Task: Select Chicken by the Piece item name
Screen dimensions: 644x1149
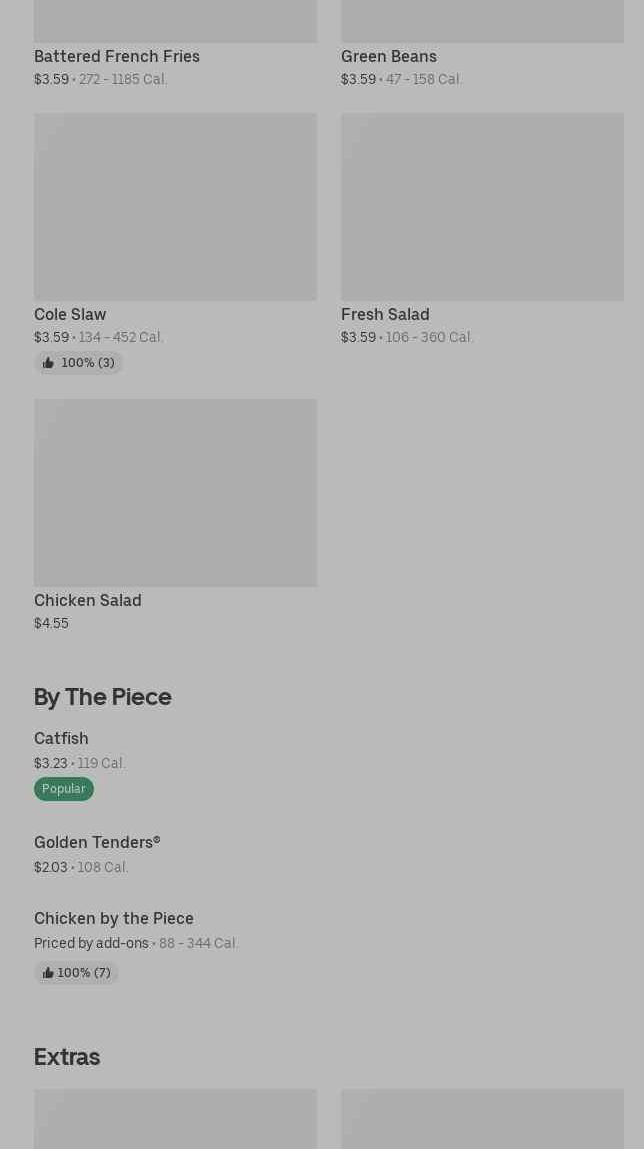Action: (x=114, y=918)
